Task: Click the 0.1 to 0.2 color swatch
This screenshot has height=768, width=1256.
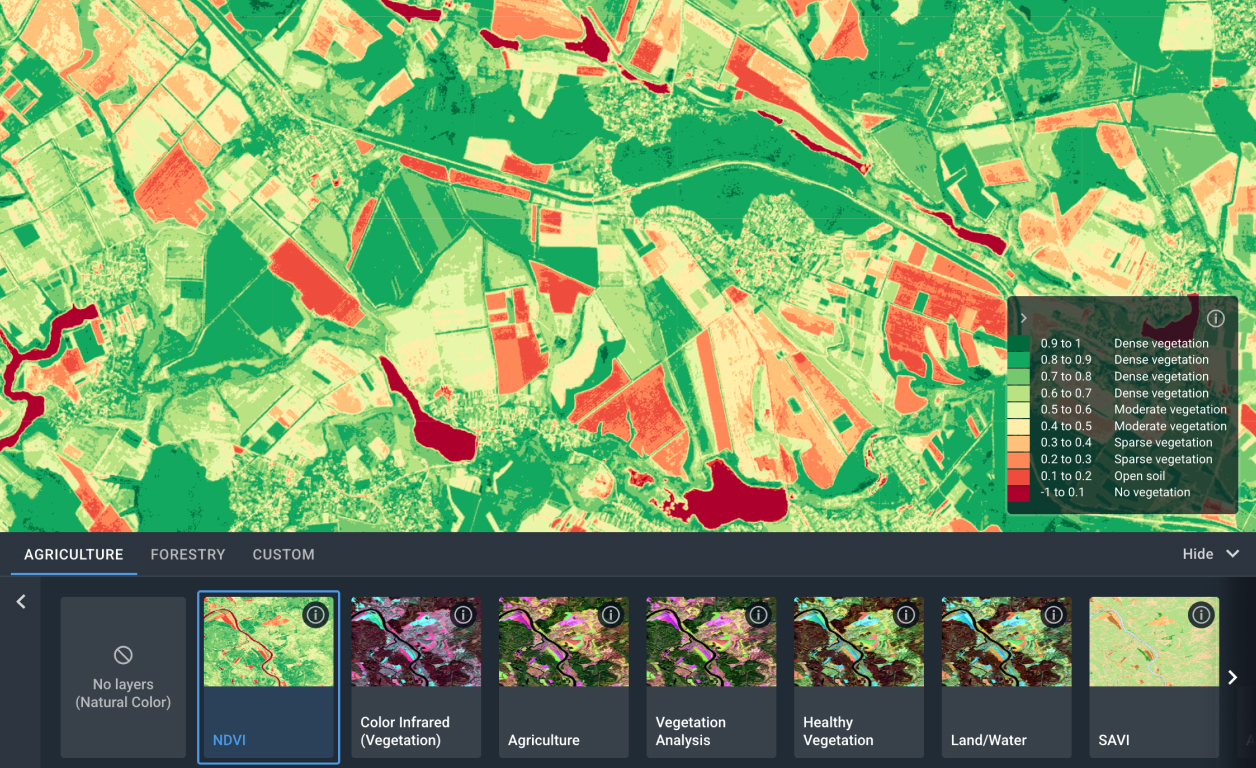Action: [1018, 476]
